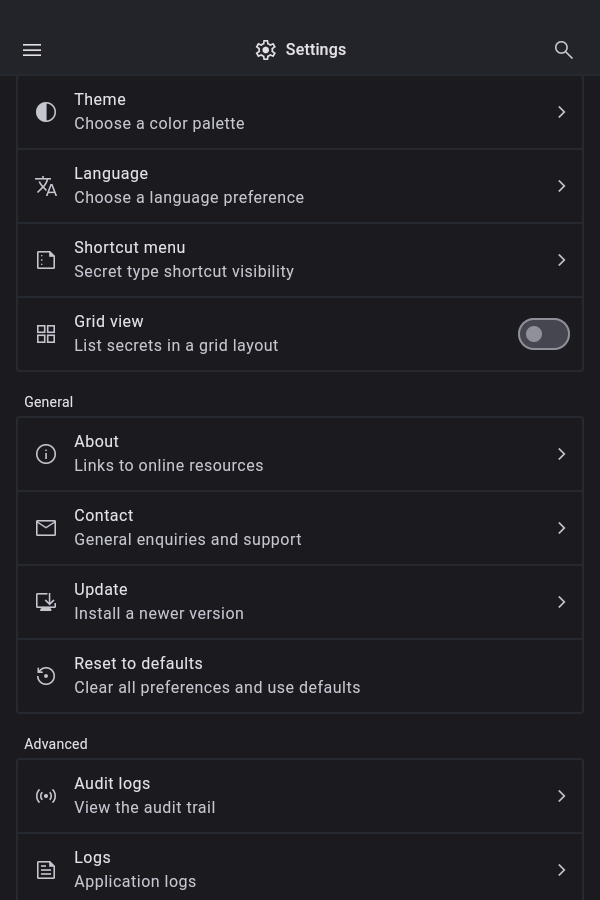600x900 pixels.
Task: Click the Update download icon
Action: click(46, 602)
